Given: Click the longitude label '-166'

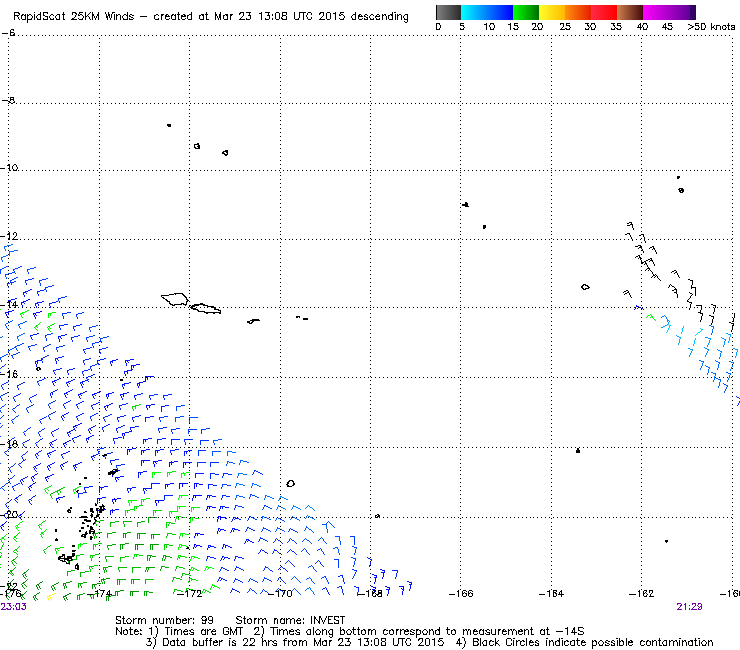Looking at the screenshot, I should coord(461,594).
